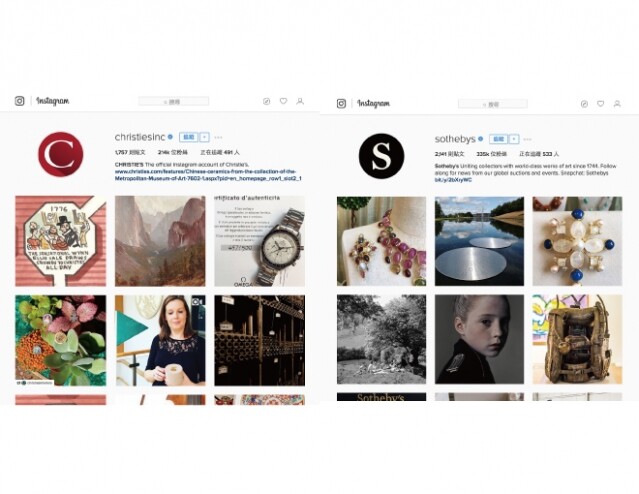The image size is (639, 494).
Task: Open the reflecting pool post thumbnail
Action: pyautogui.click(x=479, y=241)
